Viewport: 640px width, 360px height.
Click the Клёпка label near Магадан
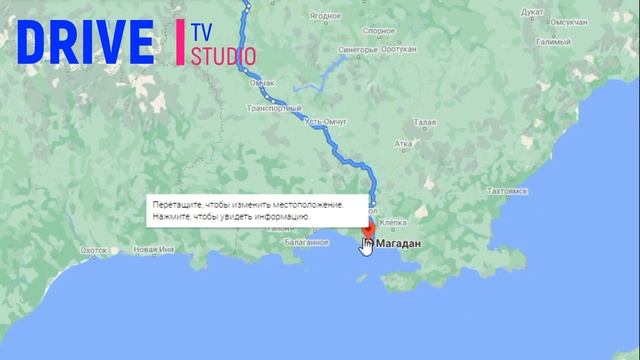point(393,222)
